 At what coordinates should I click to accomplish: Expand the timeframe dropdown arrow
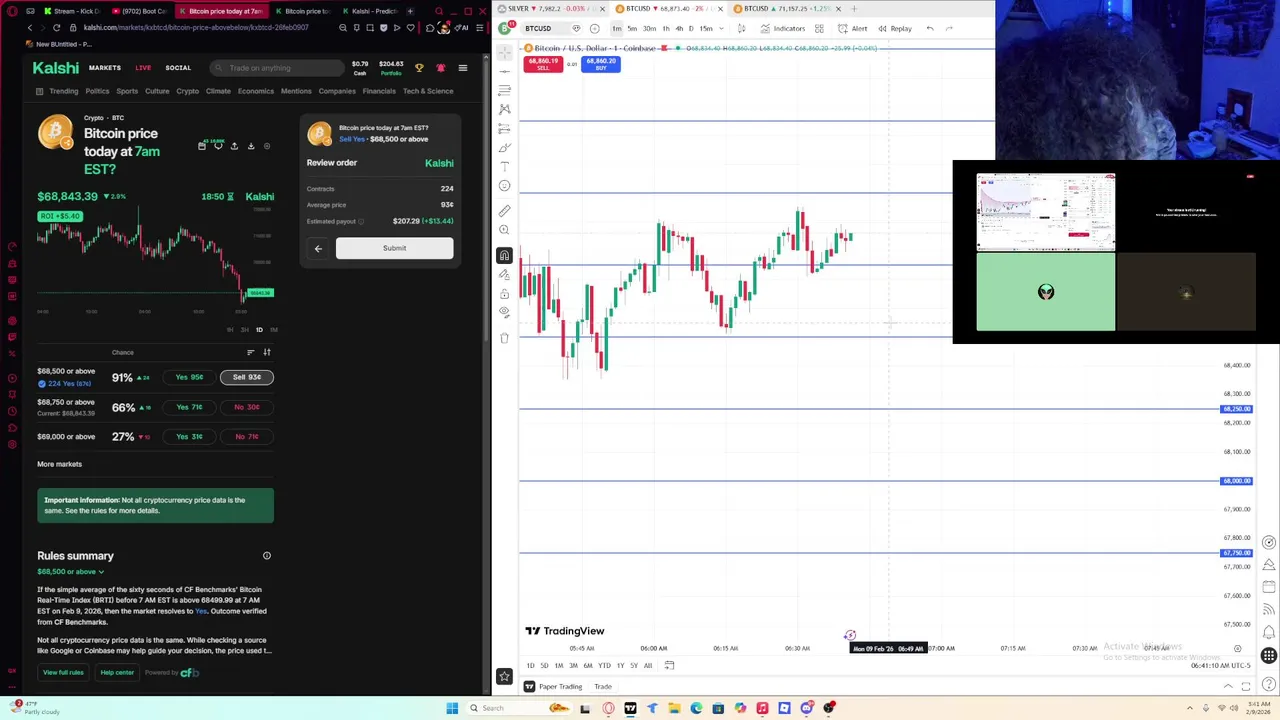click(x=723, y=28)
